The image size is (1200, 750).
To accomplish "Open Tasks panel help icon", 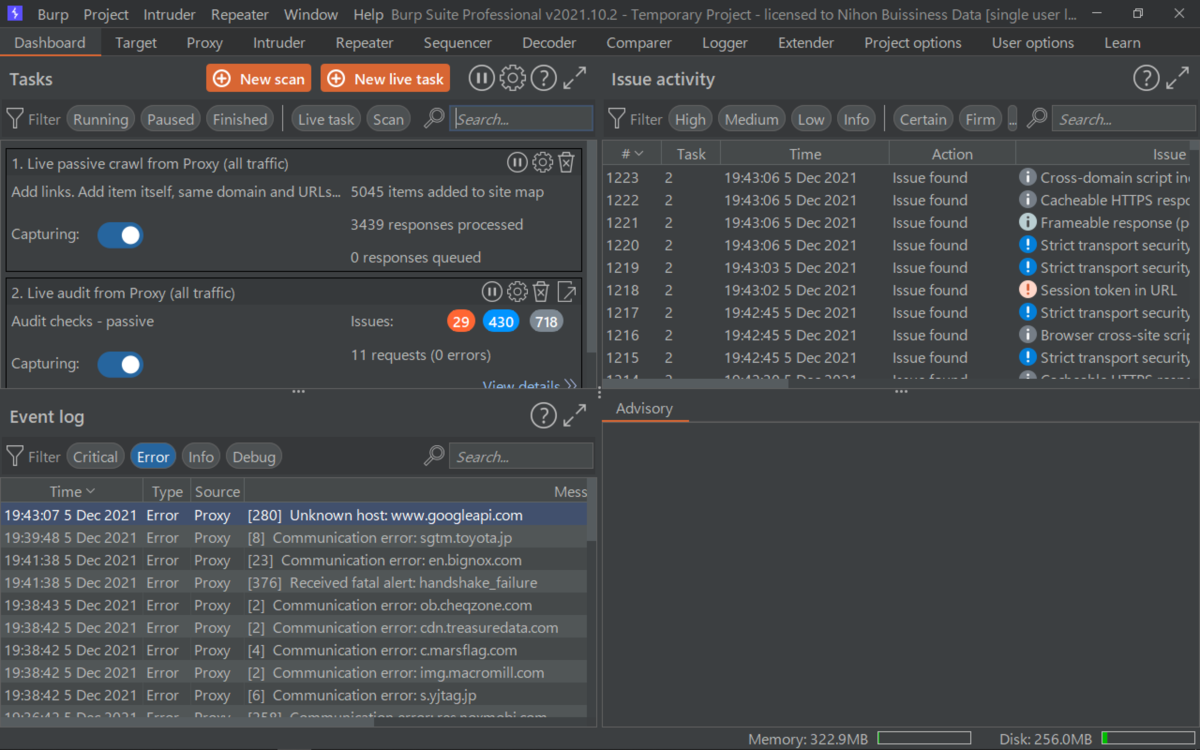I will (x=543, y=79).
